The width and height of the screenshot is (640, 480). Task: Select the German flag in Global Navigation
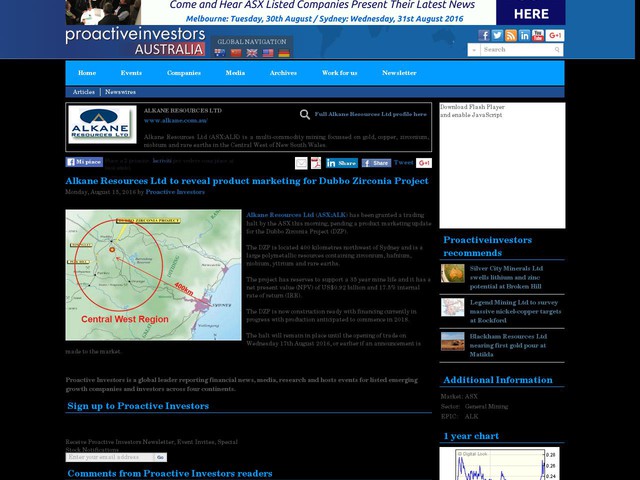click(284, 53)
